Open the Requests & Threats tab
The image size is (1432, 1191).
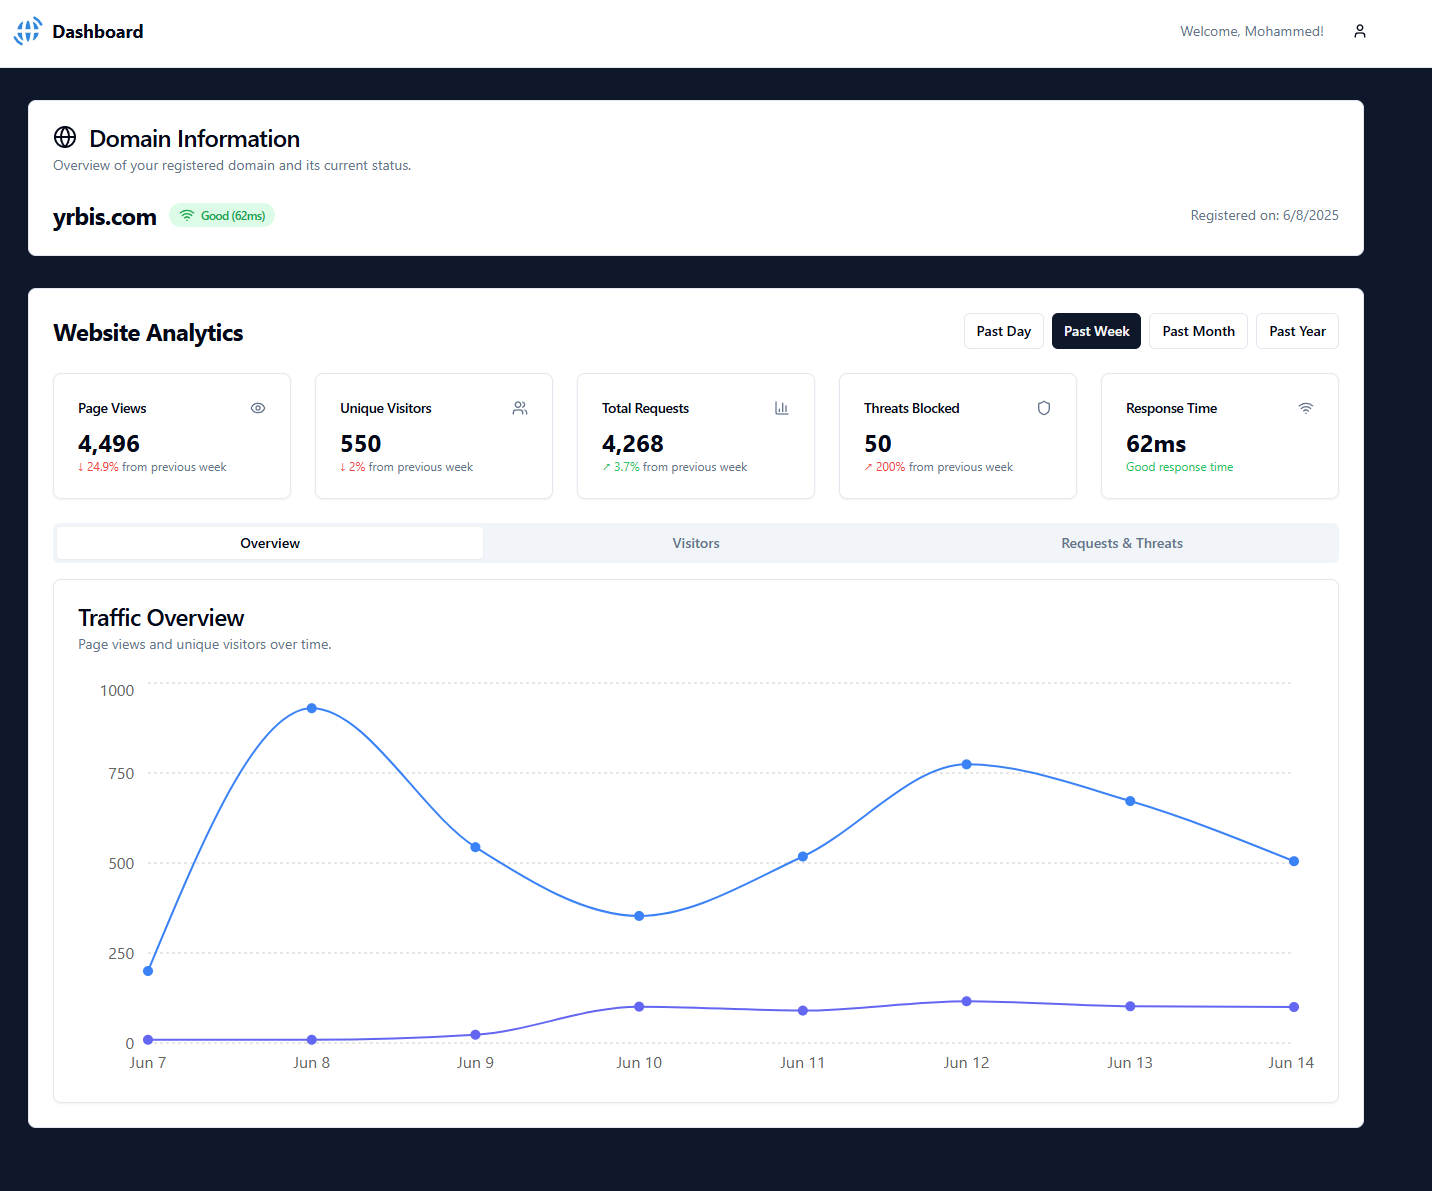coord(1122,543)
